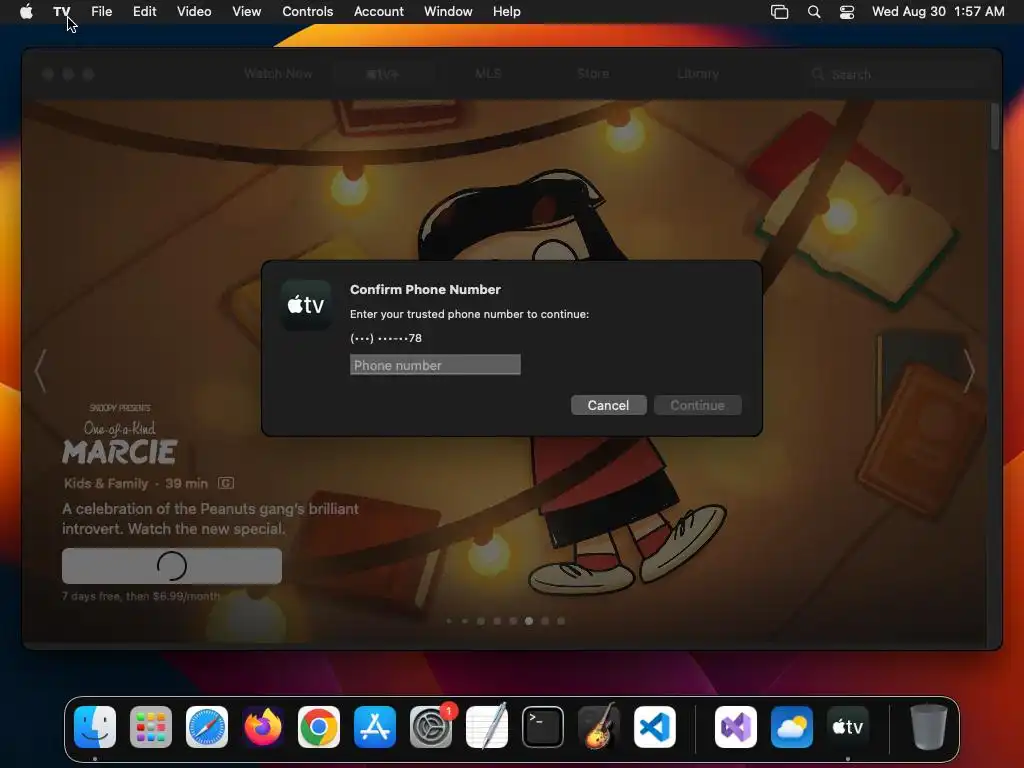Click the TV window close button

(48, 74)
